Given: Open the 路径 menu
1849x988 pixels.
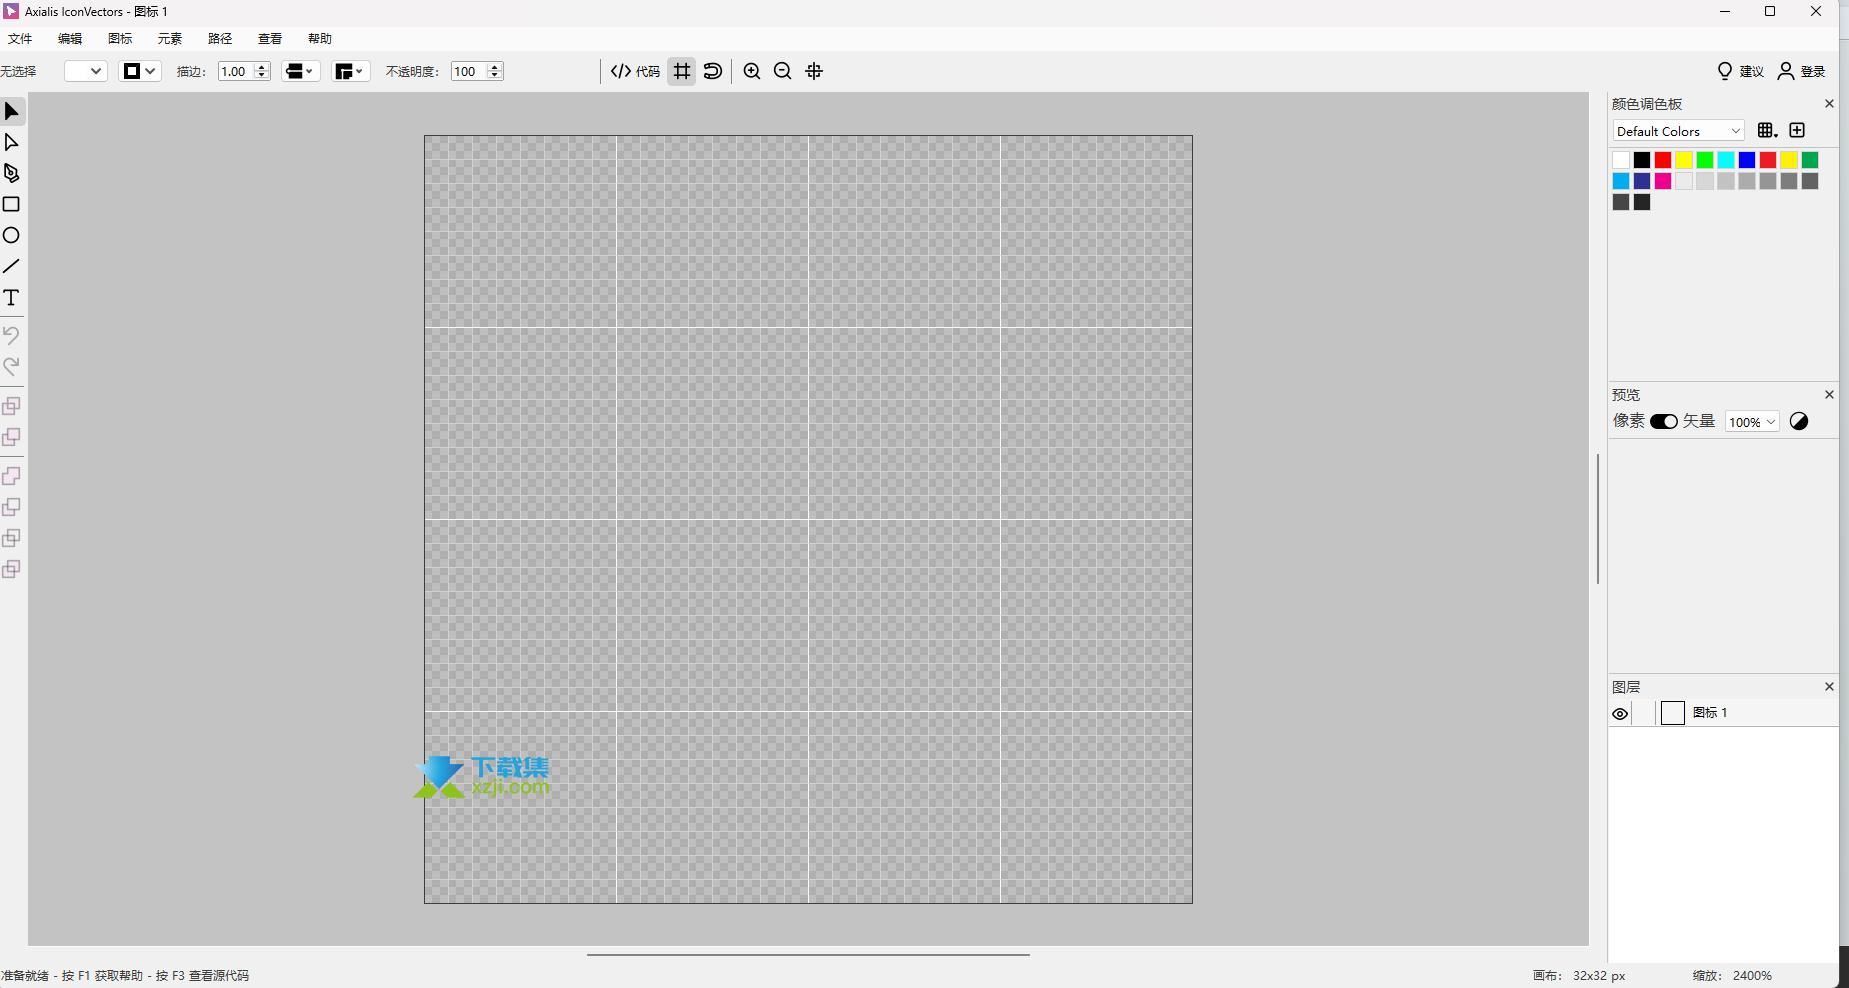Looking at the screenshot, I should click(220, 39).
